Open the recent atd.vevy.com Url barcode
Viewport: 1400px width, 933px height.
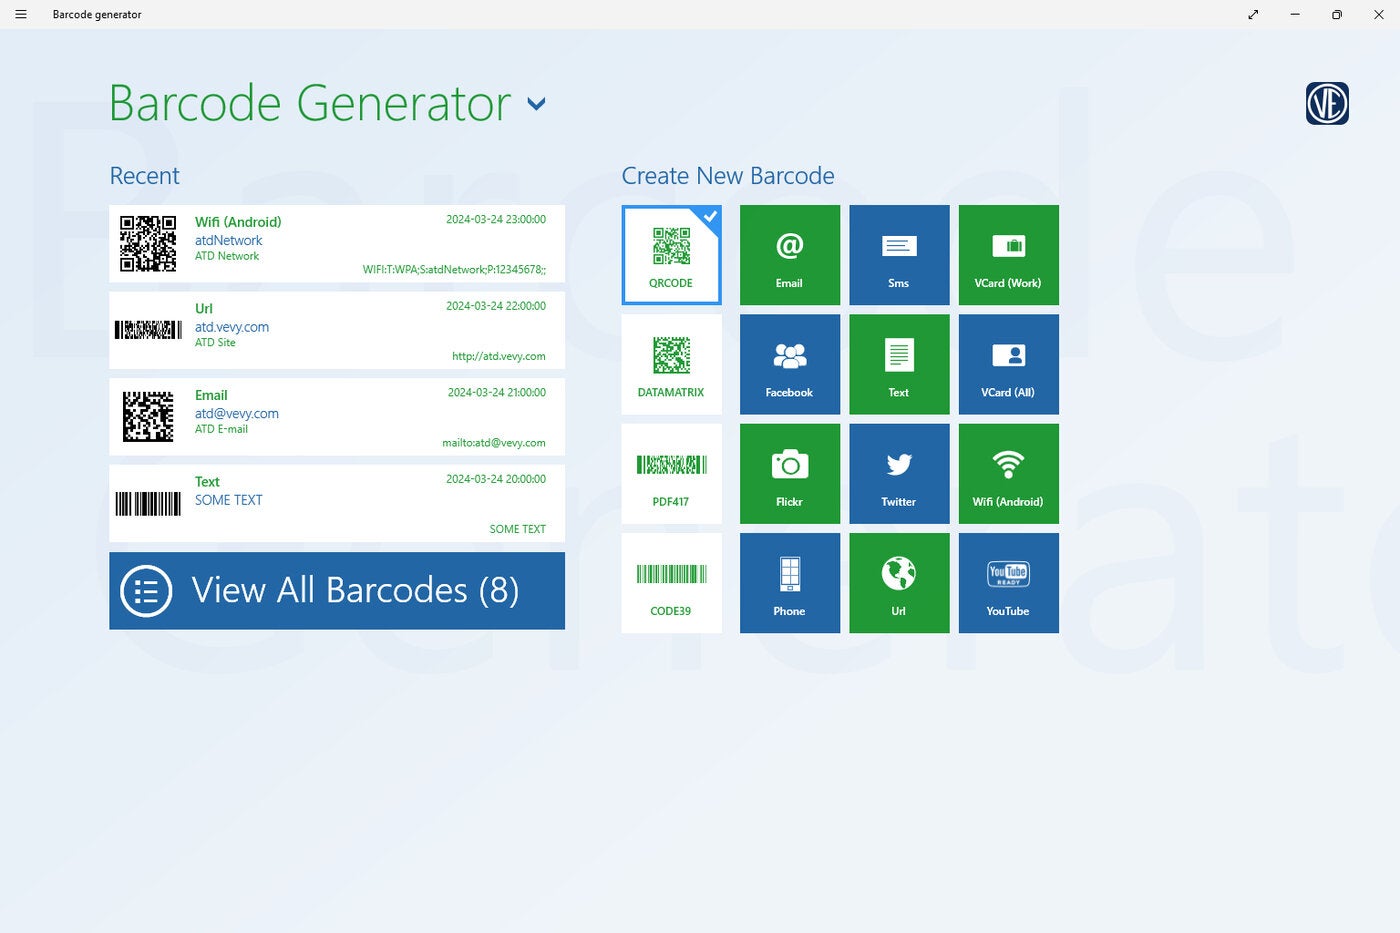[337, 330]
